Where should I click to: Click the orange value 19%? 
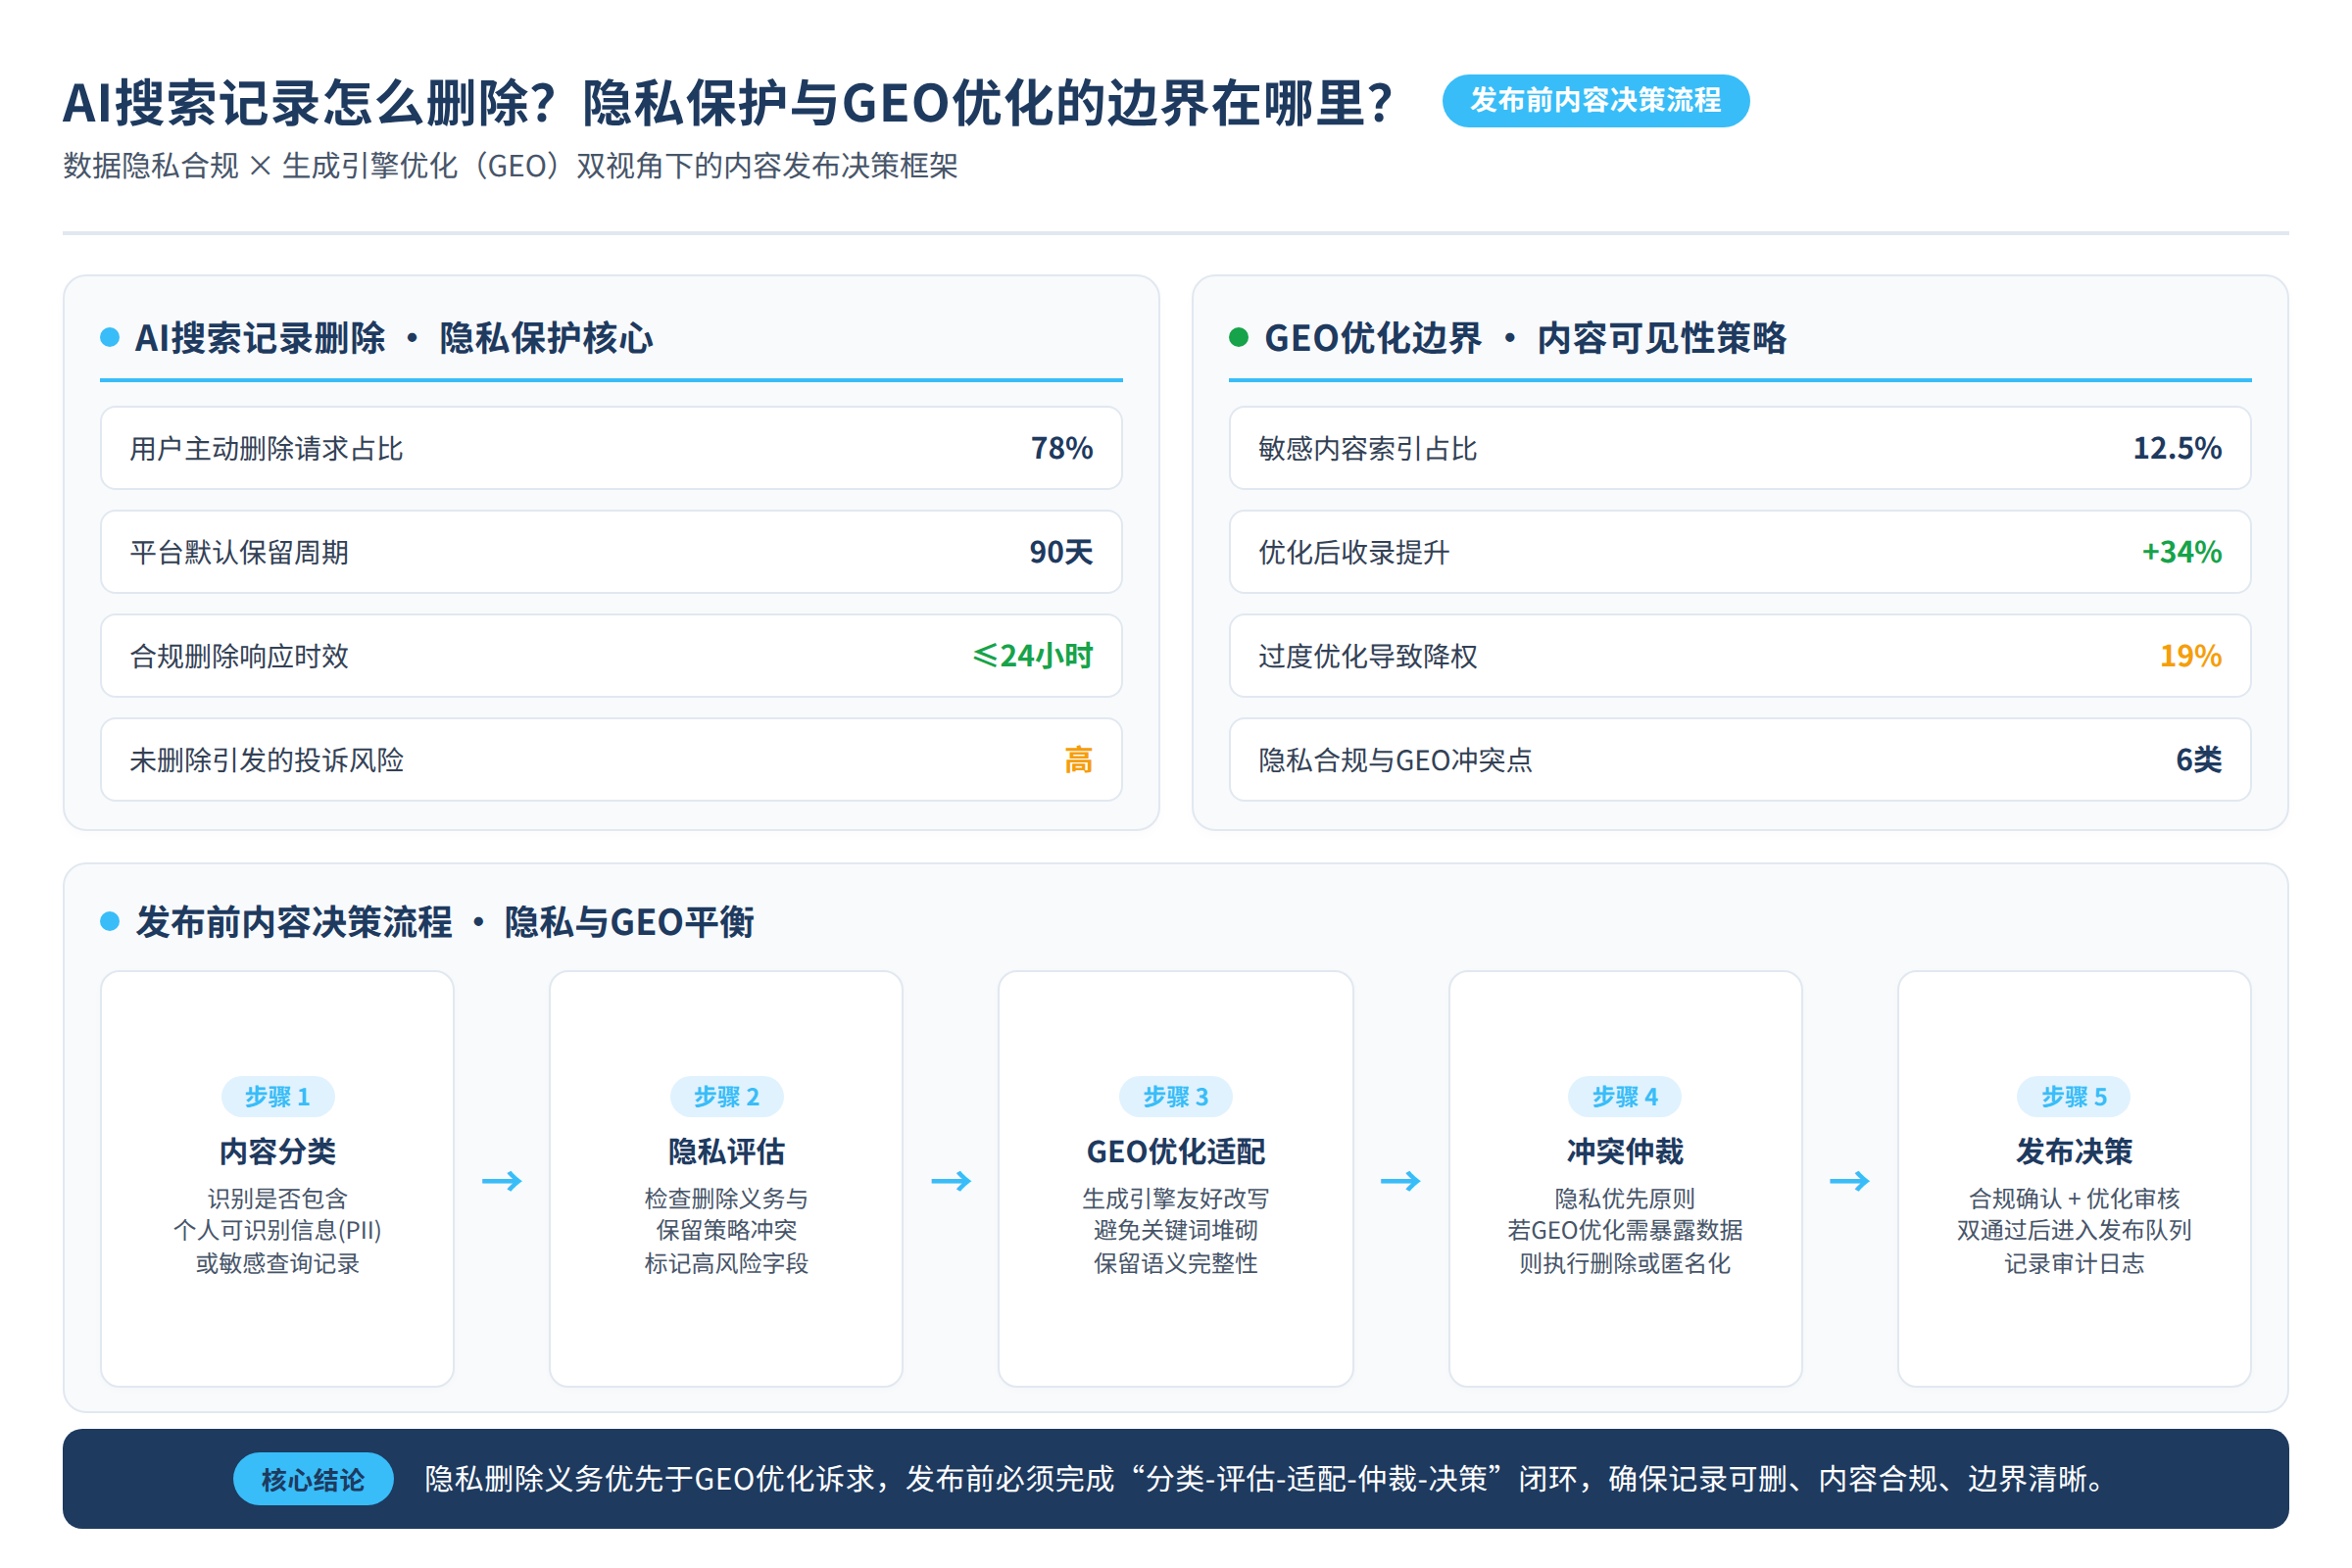coord(2190,656)
